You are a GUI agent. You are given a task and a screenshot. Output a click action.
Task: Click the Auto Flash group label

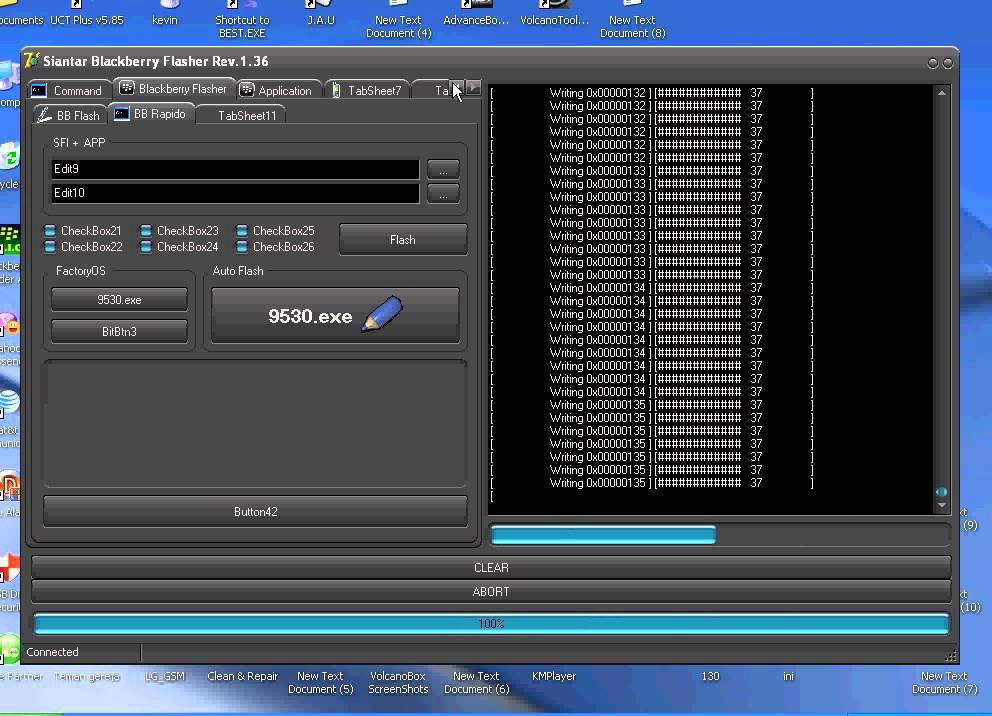coord(238,271)
